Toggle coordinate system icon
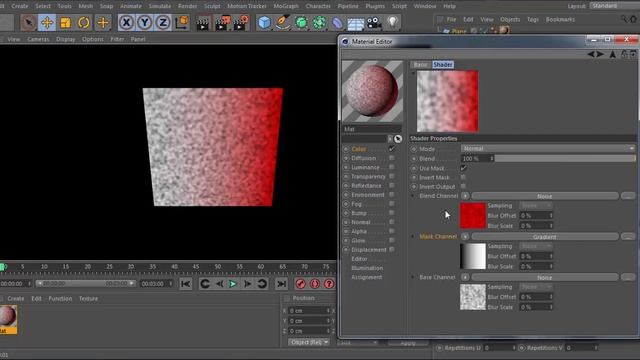The height and width of the screenshot is (360, 640). tap(182, 22)
